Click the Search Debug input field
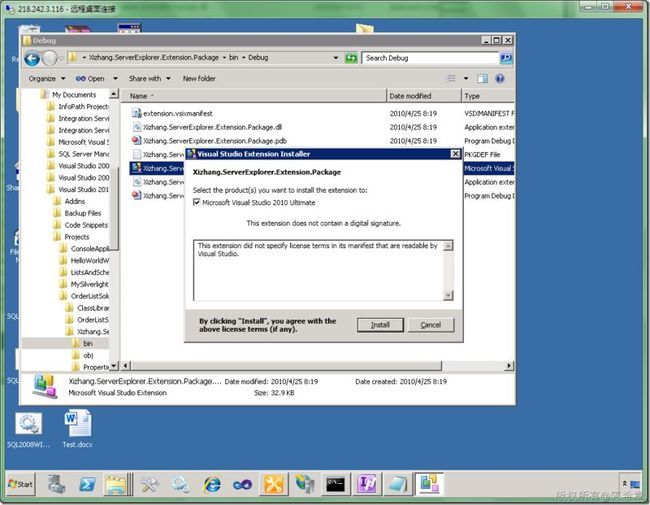650x505 pixels. 430,58
